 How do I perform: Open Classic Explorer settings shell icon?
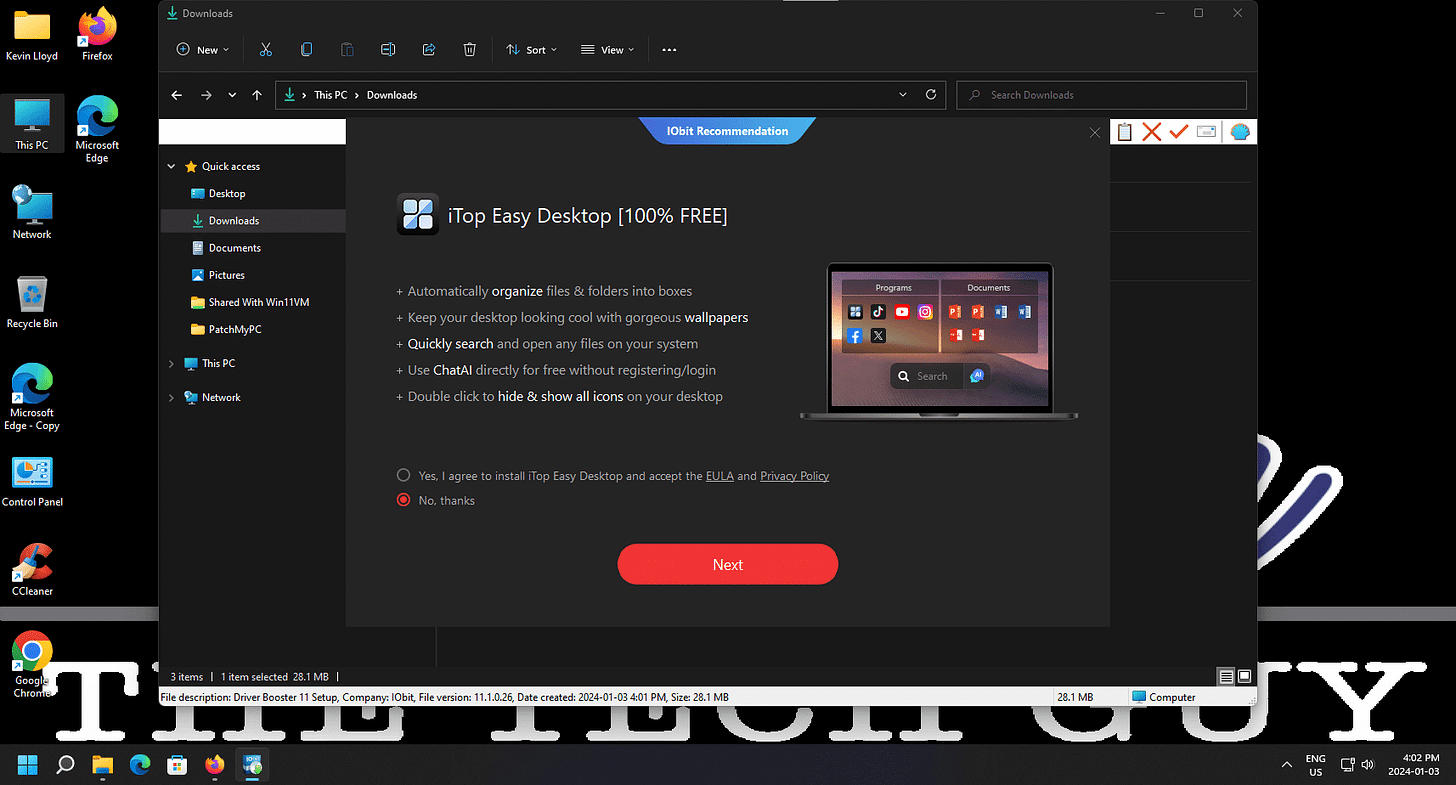pyautogui.click(x=1240, y=132)
